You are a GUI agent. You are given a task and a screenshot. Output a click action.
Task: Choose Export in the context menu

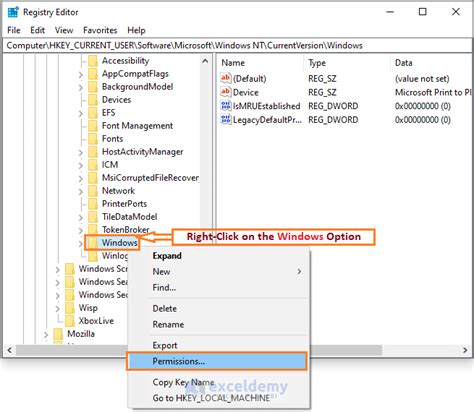(165, 345)
